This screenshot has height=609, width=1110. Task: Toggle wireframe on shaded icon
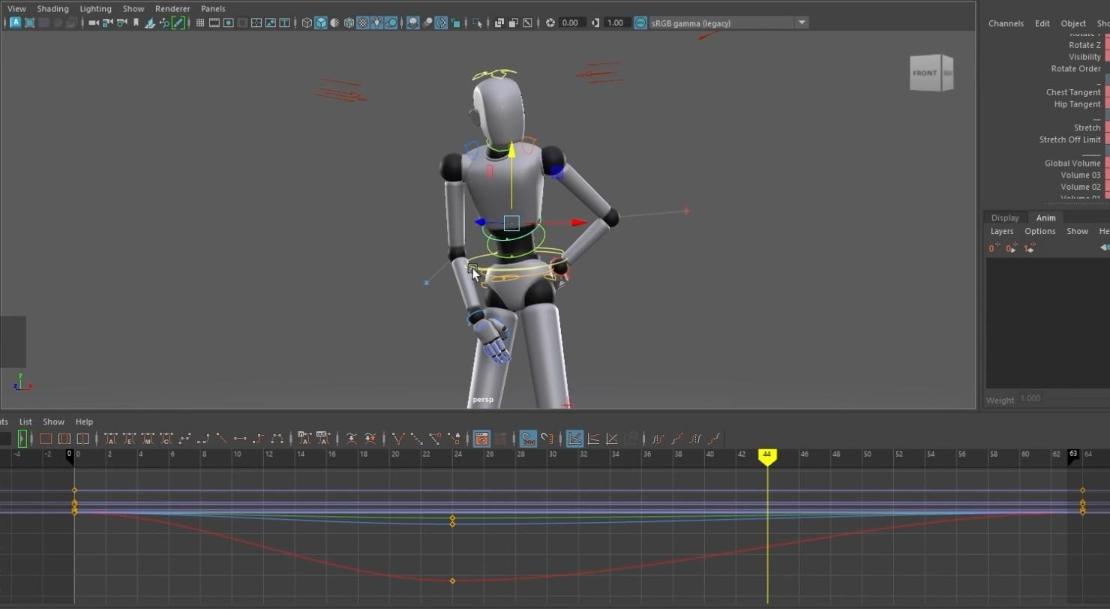coord(349,23)
